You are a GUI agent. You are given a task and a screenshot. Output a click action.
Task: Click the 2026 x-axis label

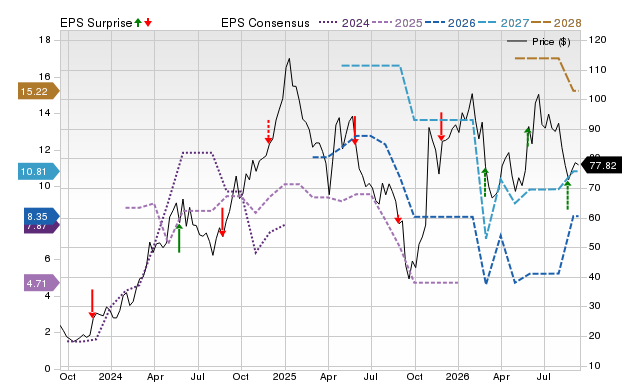click(x=458, y=376)
